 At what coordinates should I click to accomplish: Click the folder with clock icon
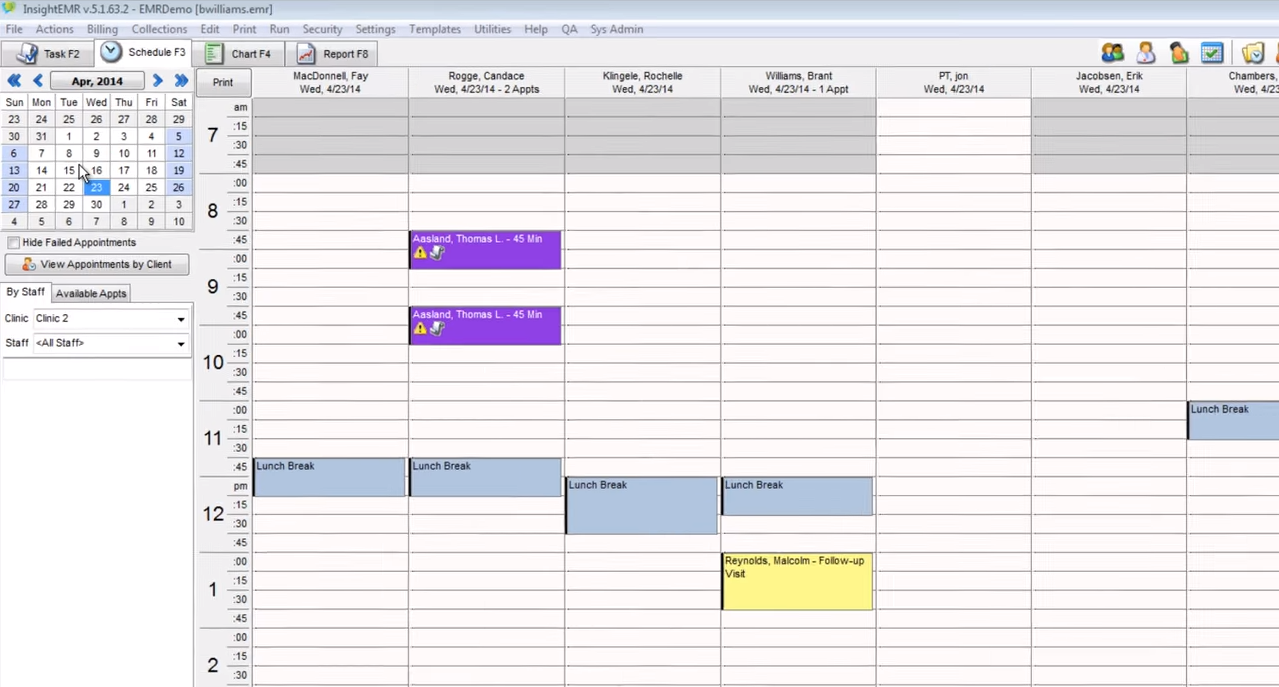click(1253, 53)
